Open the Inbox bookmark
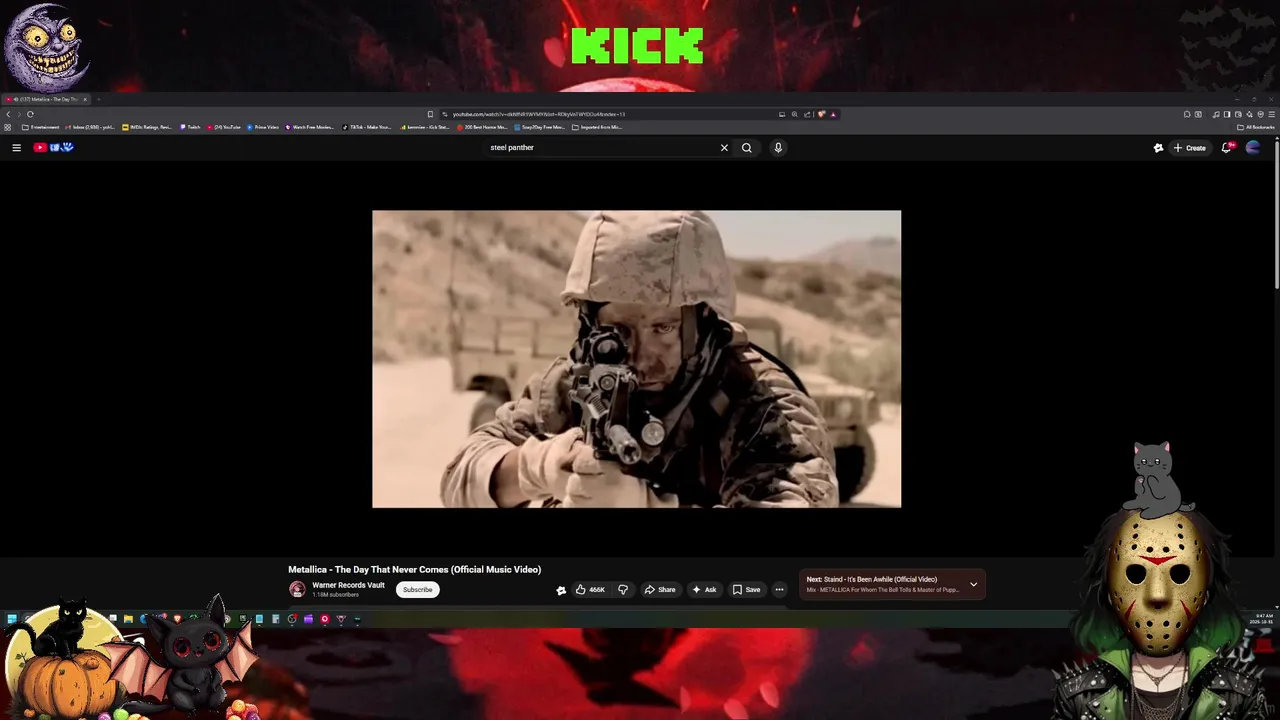Image resolution: width=1280 pixels, height=720 pixels. 90,127
